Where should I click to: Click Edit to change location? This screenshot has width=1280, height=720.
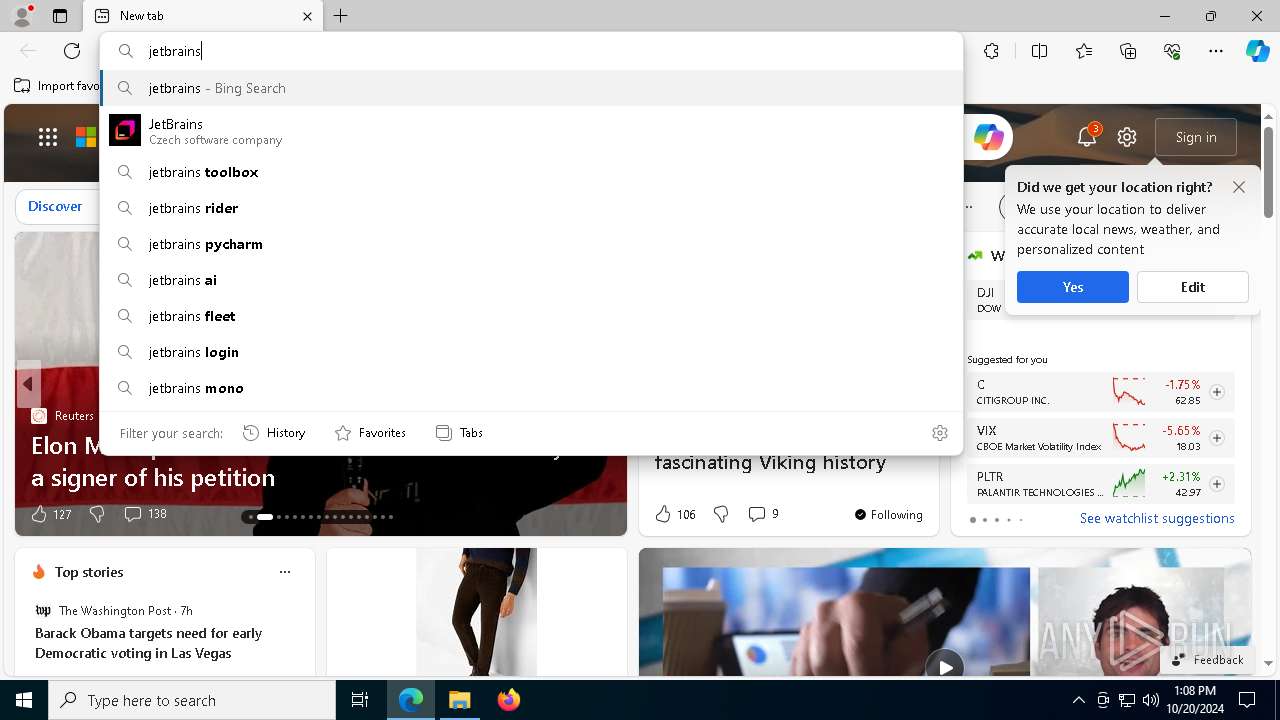coord(1193,287)
